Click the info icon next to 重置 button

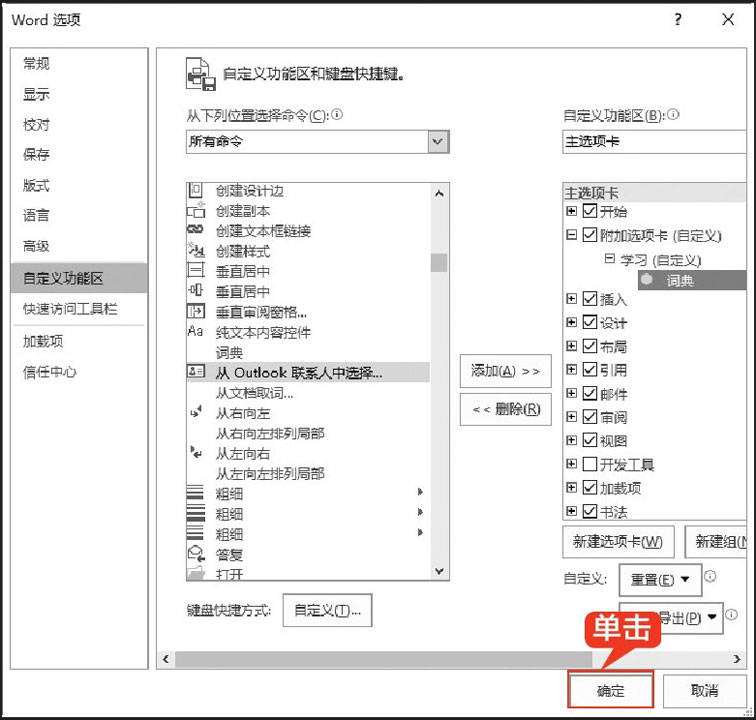[x=710, y=576]
